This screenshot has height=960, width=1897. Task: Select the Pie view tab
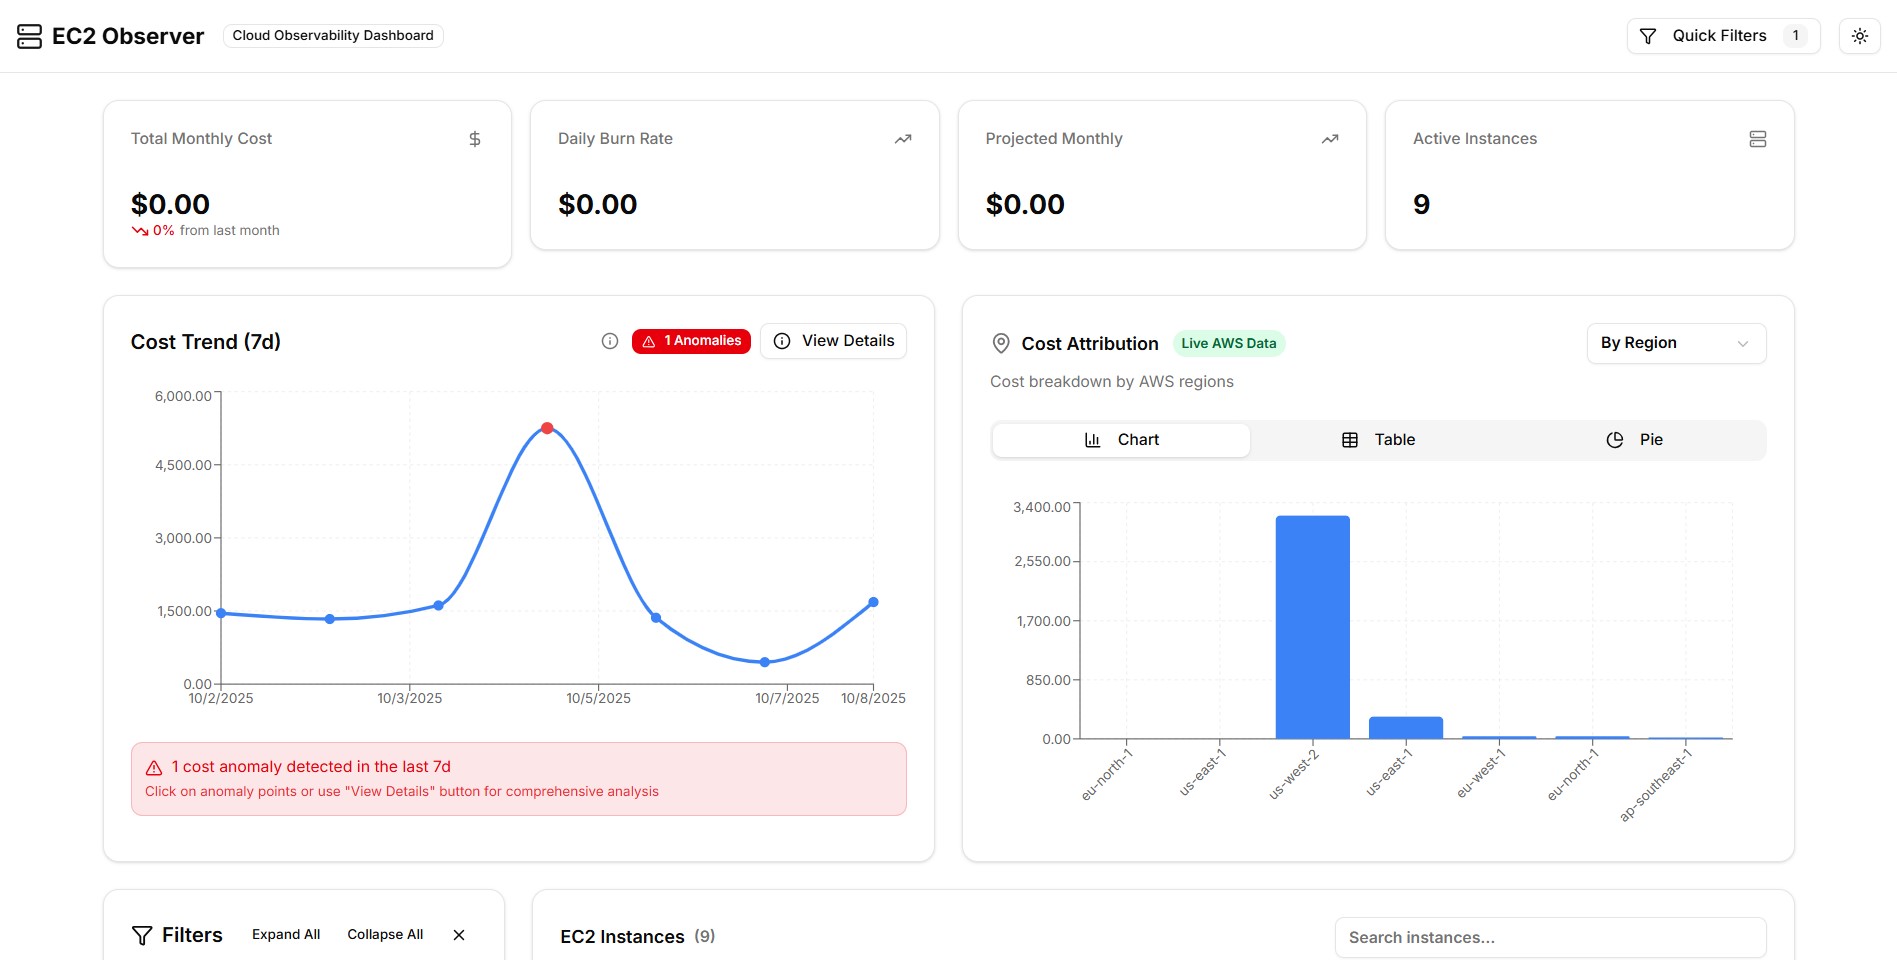click(x=1636, y=439)
